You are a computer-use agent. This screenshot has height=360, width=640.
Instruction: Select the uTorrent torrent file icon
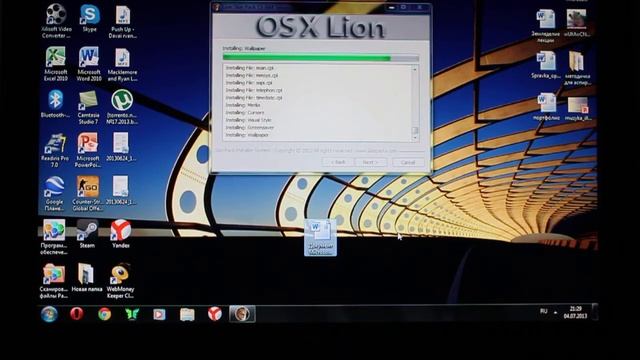[x=122, y=107]
